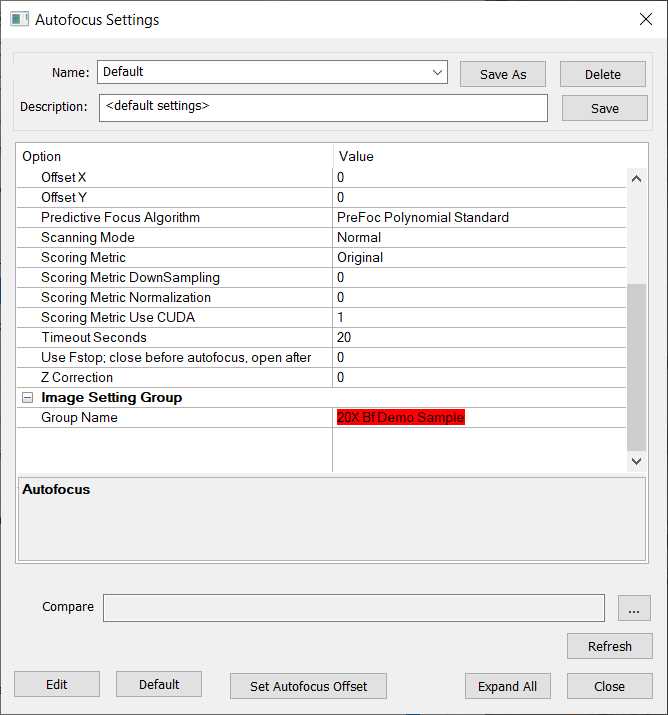Save the current settings
668x715 pixels.
tap(604, 108)
